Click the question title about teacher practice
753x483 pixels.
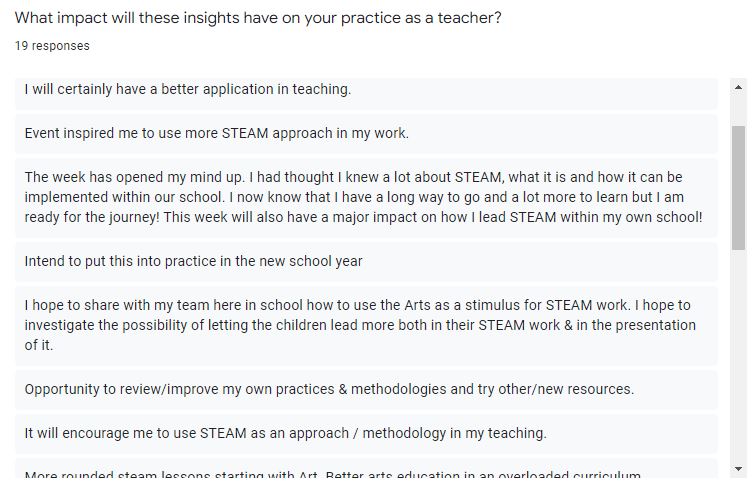click(258, 18)
